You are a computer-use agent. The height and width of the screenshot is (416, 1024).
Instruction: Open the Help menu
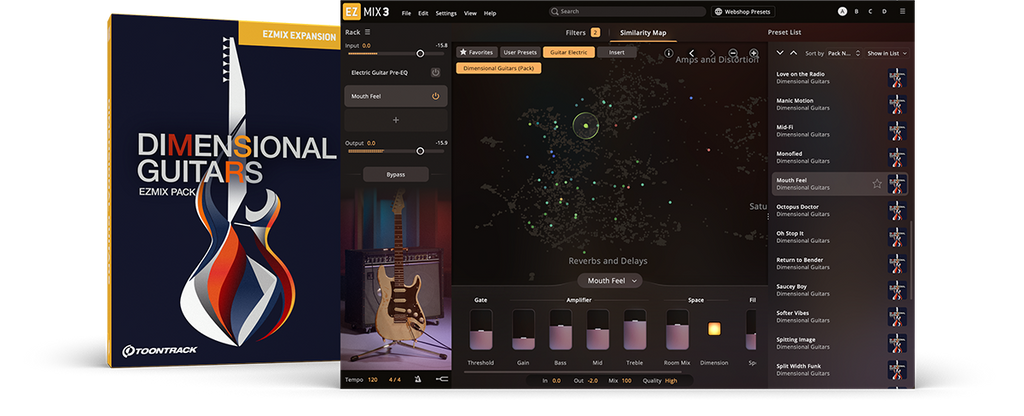(x=490, y=13)
